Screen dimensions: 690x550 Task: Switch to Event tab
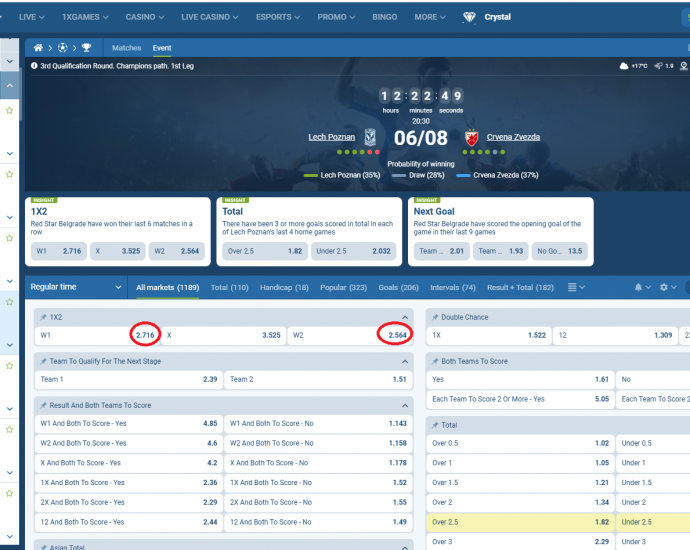point(162,48)
